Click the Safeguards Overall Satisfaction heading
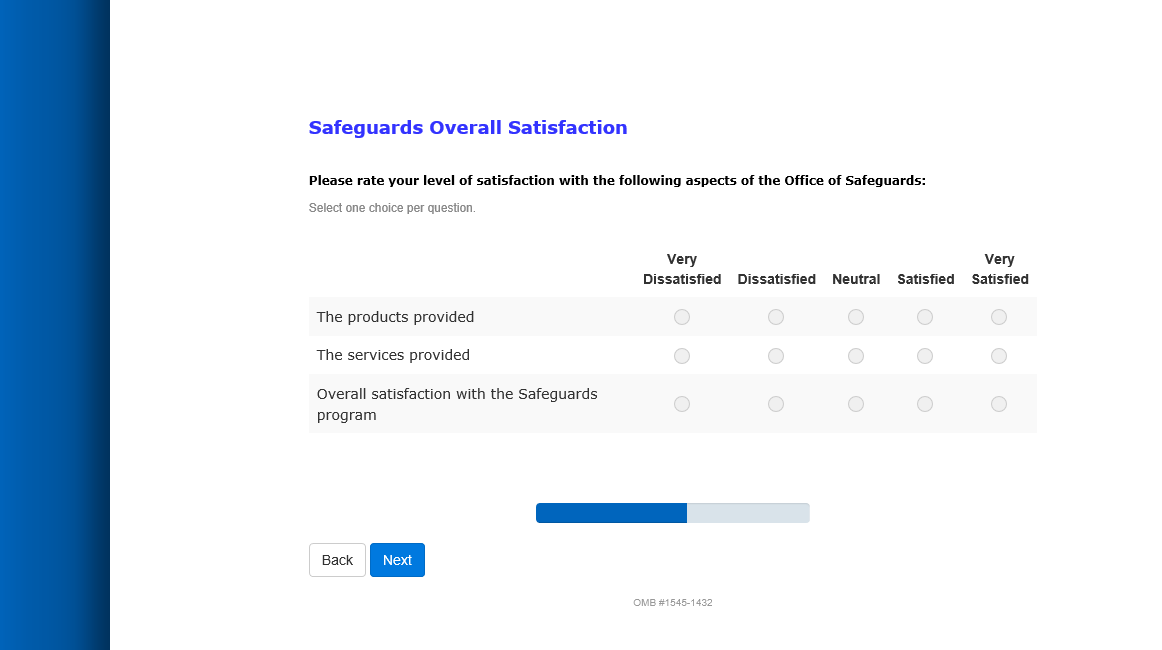Viewport: 1162px width, 650px height. tap(468, 128)
